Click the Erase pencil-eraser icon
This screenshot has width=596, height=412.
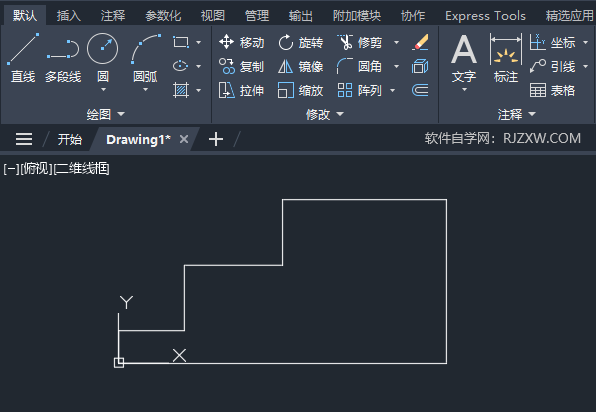coord(420,42)
